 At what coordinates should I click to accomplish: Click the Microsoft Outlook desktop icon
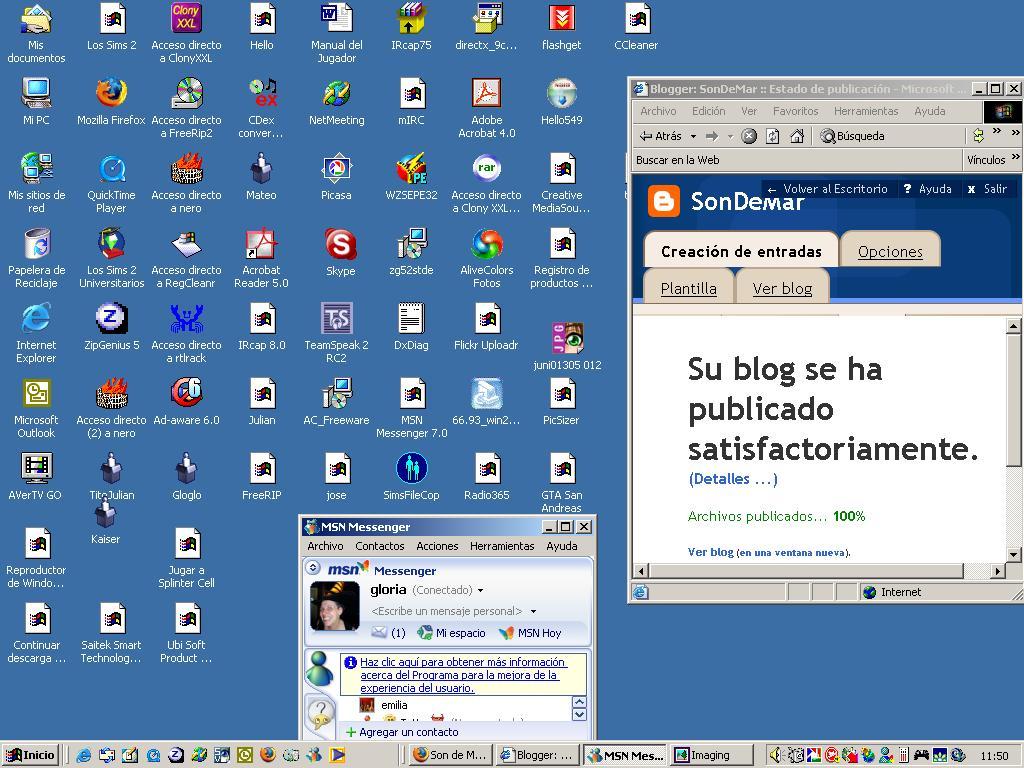tap(36, 408)
